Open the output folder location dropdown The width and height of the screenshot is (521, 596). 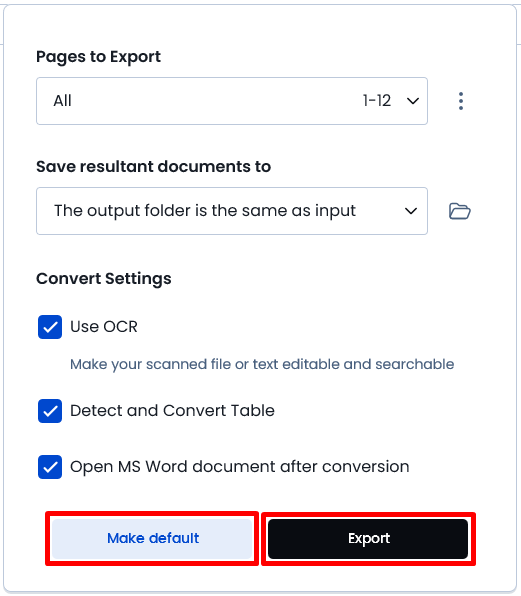pos(232,211)
